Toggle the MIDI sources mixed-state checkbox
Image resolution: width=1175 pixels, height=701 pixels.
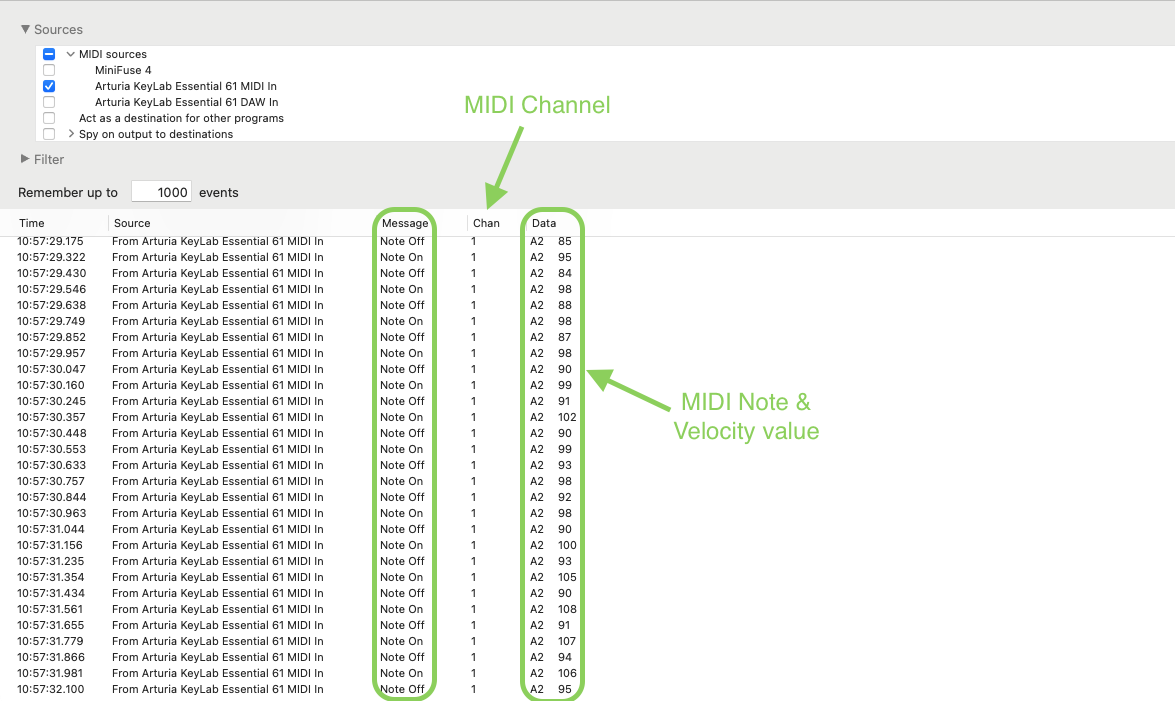click(x=49, y=54)
